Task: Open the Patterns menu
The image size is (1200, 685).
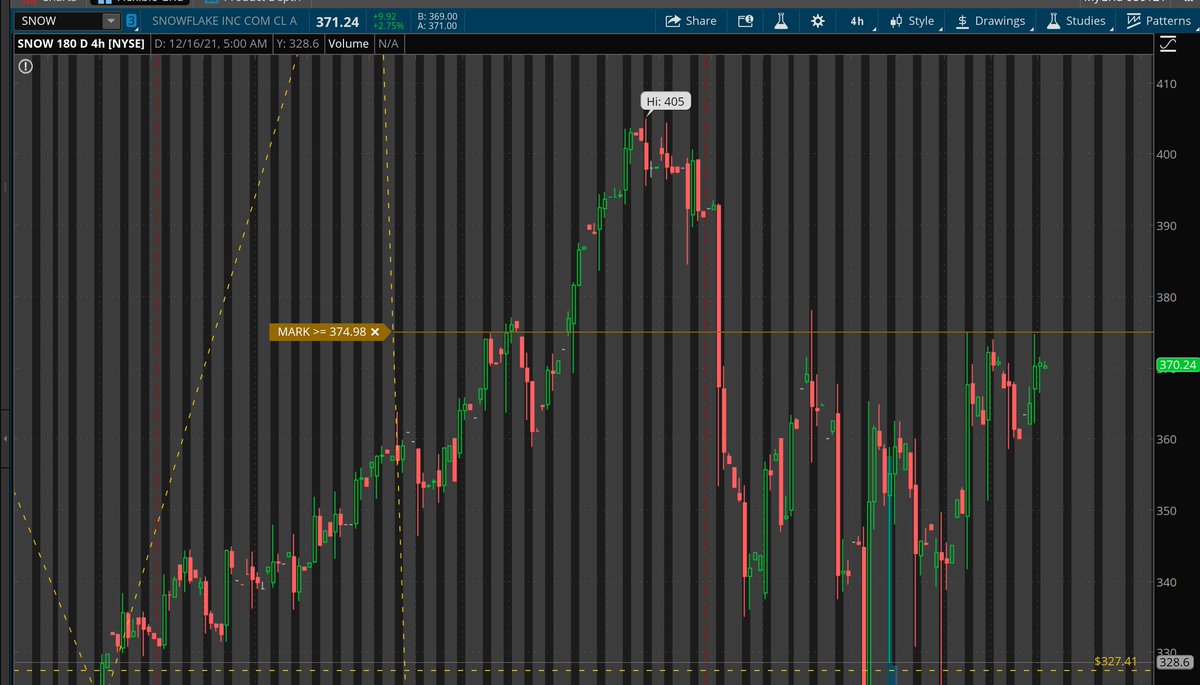Action: pyautogui.click(x=1158, y=21)
